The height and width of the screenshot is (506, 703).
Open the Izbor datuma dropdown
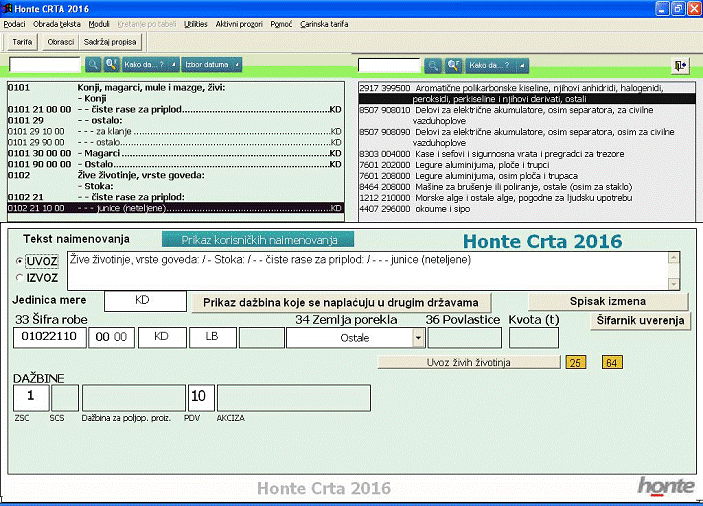tap(212, 65)
